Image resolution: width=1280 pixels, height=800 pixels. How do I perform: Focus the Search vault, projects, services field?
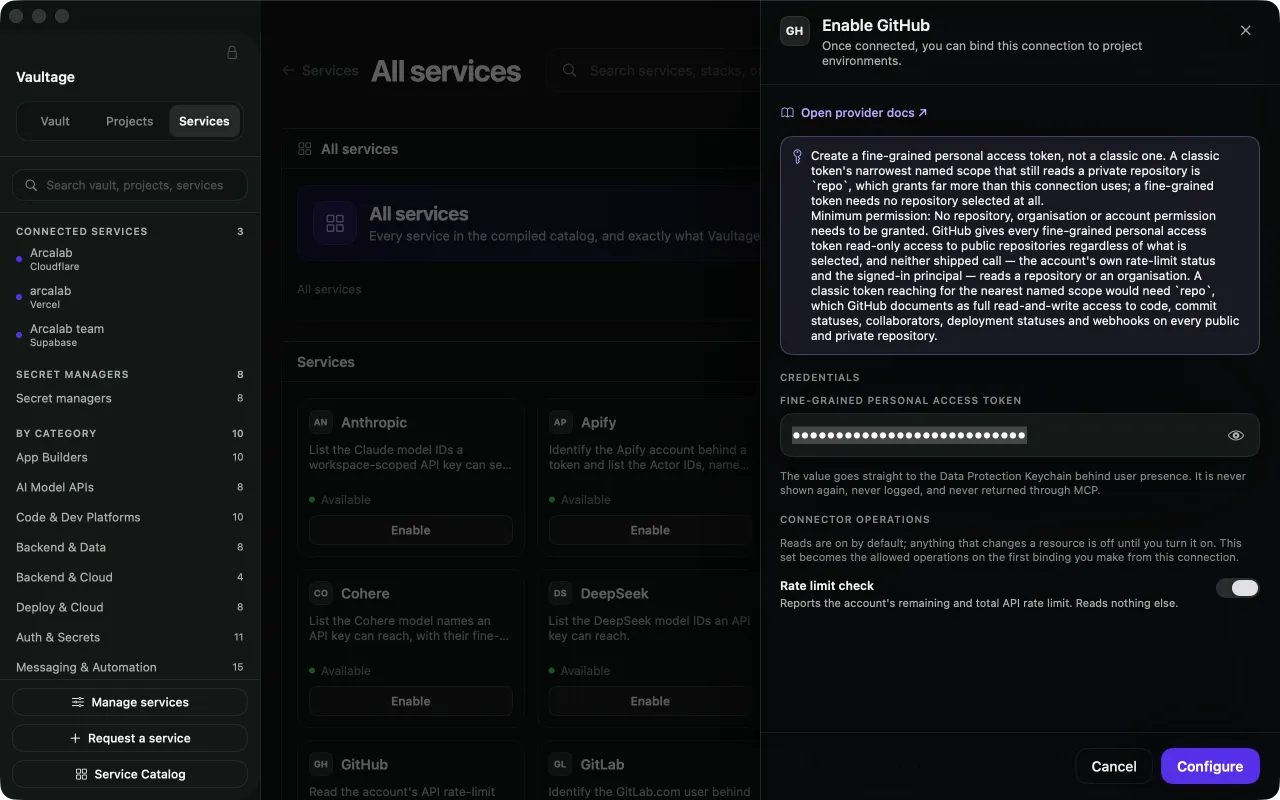point(130,185)
